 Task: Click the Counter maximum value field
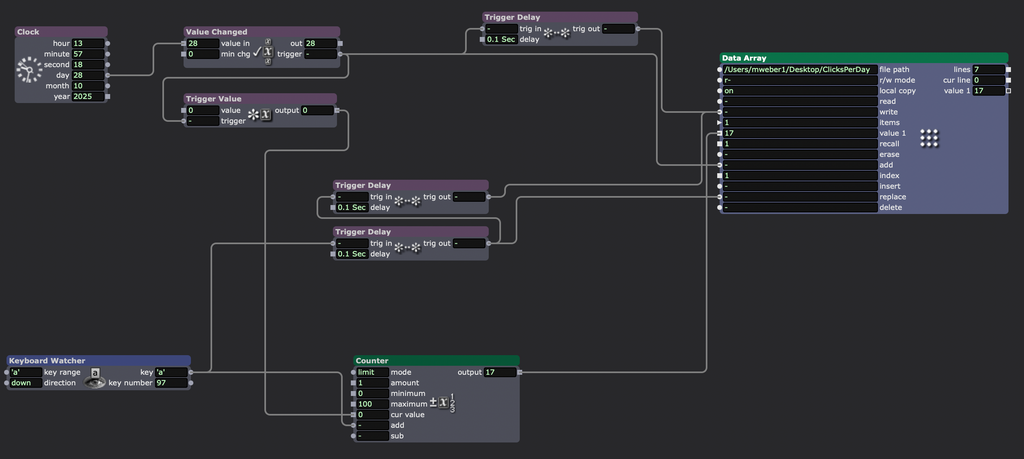coord(371,404)
